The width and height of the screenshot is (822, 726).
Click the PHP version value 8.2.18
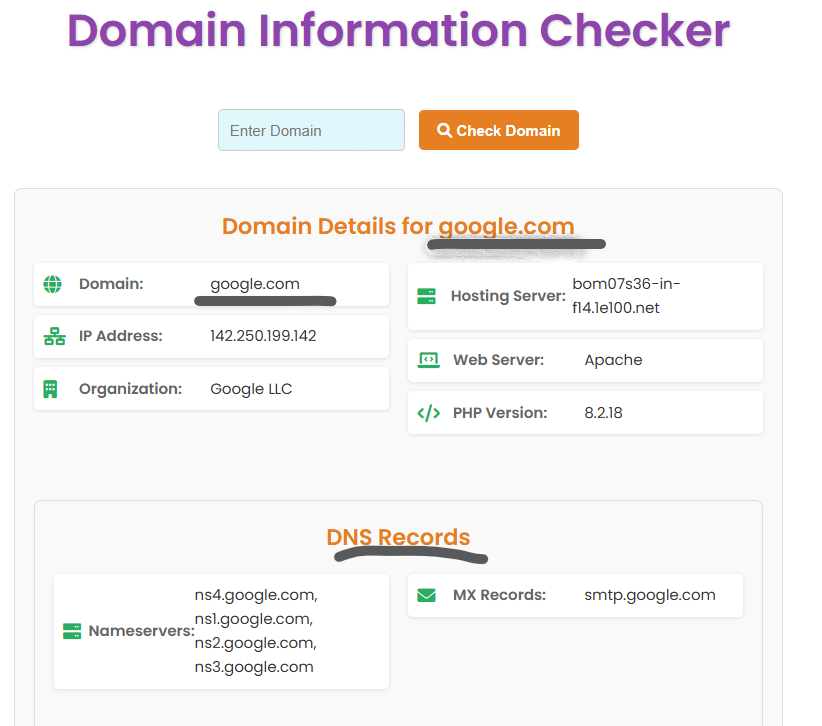point(603,413)
